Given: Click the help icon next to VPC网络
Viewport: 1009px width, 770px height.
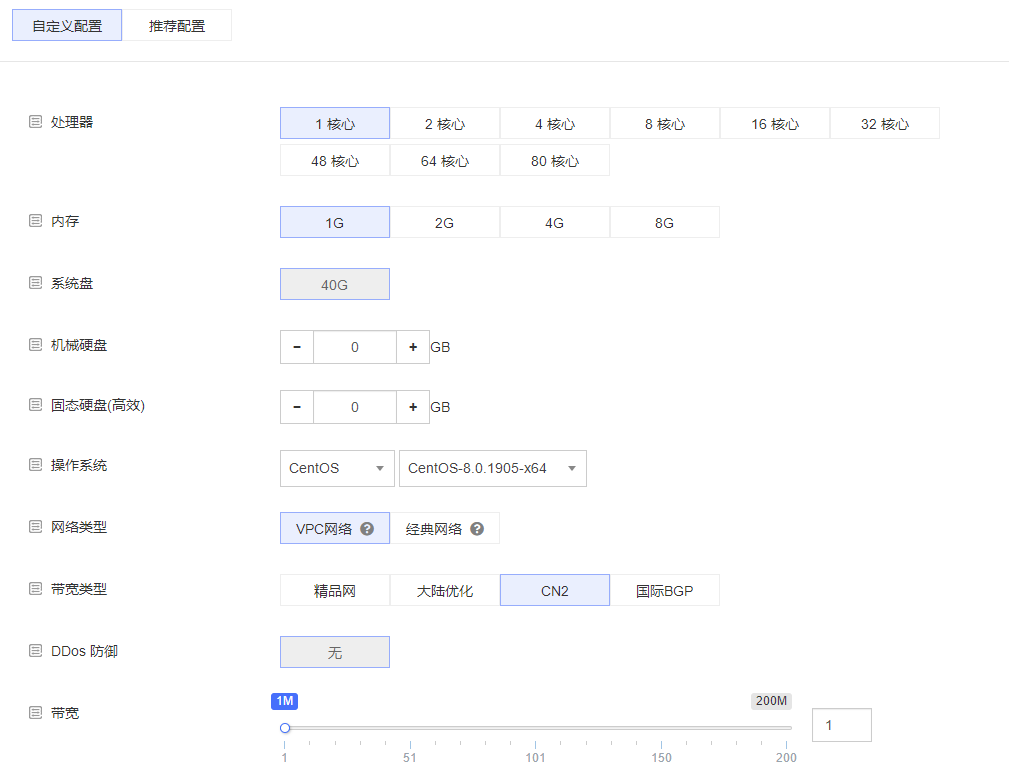Looking at the screenshot, I should (367, 529).
